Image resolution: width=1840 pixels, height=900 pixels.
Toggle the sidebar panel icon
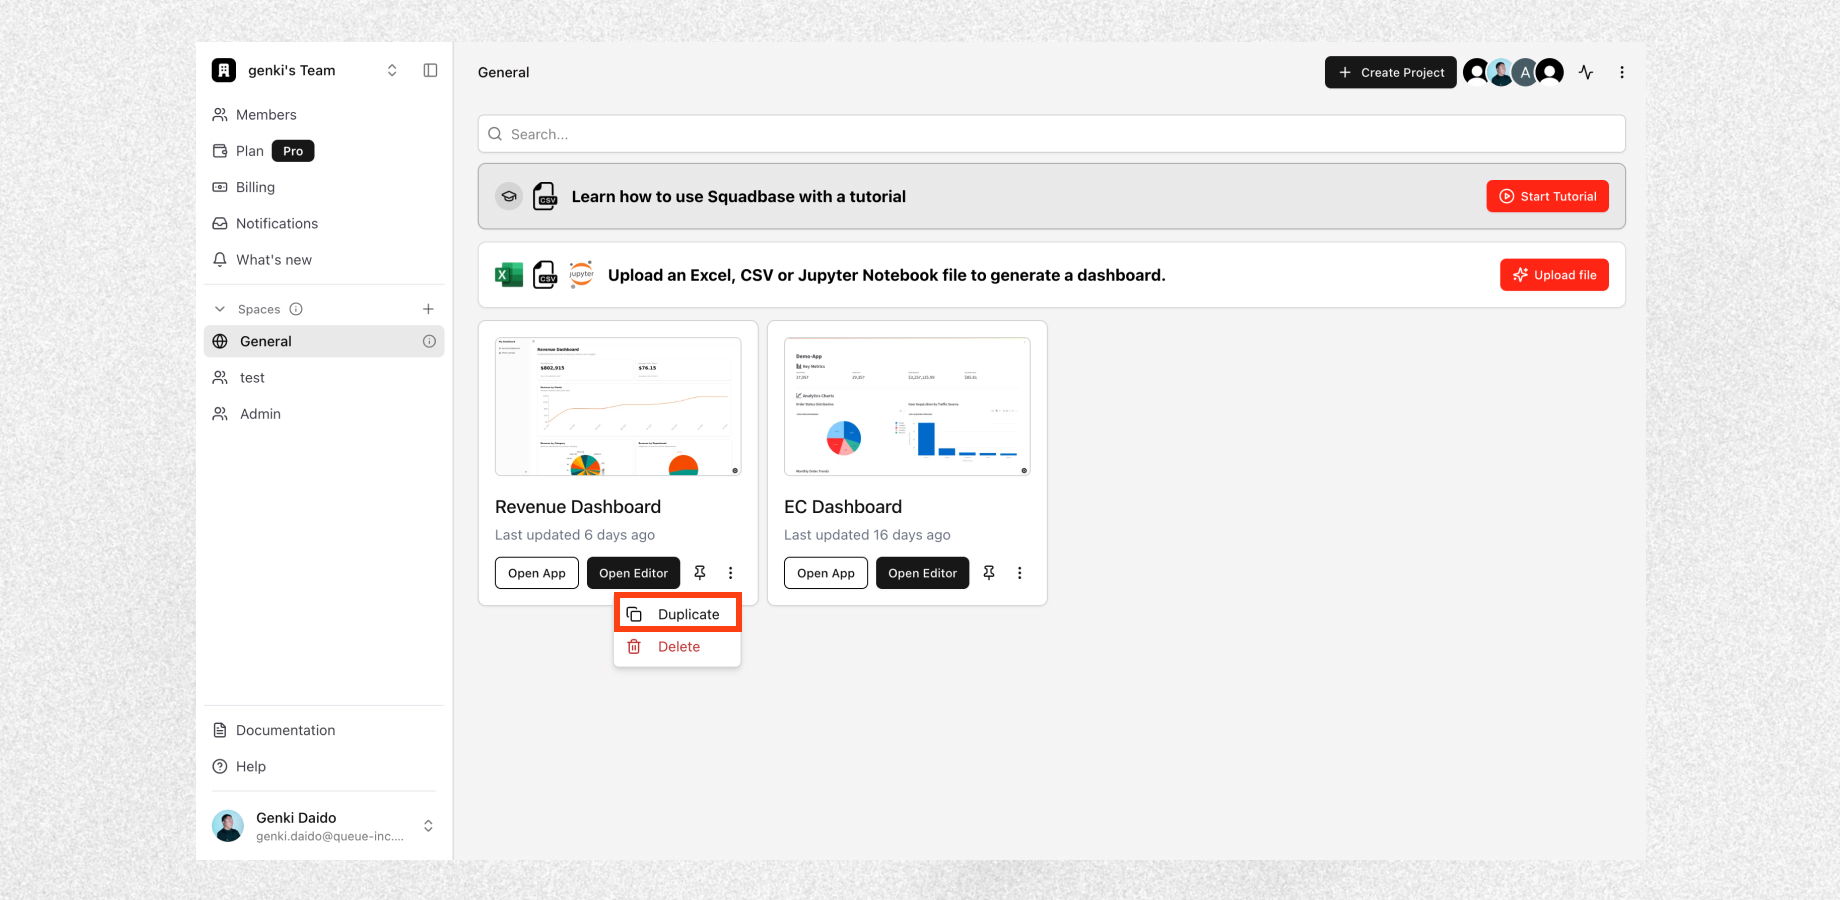click(430, 70)
